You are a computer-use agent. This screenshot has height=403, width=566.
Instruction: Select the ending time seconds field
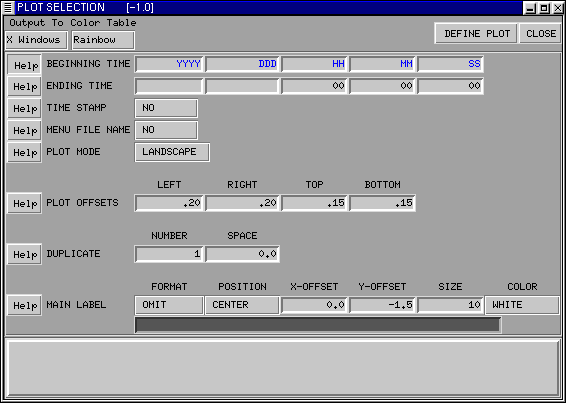tap(450, 86)
